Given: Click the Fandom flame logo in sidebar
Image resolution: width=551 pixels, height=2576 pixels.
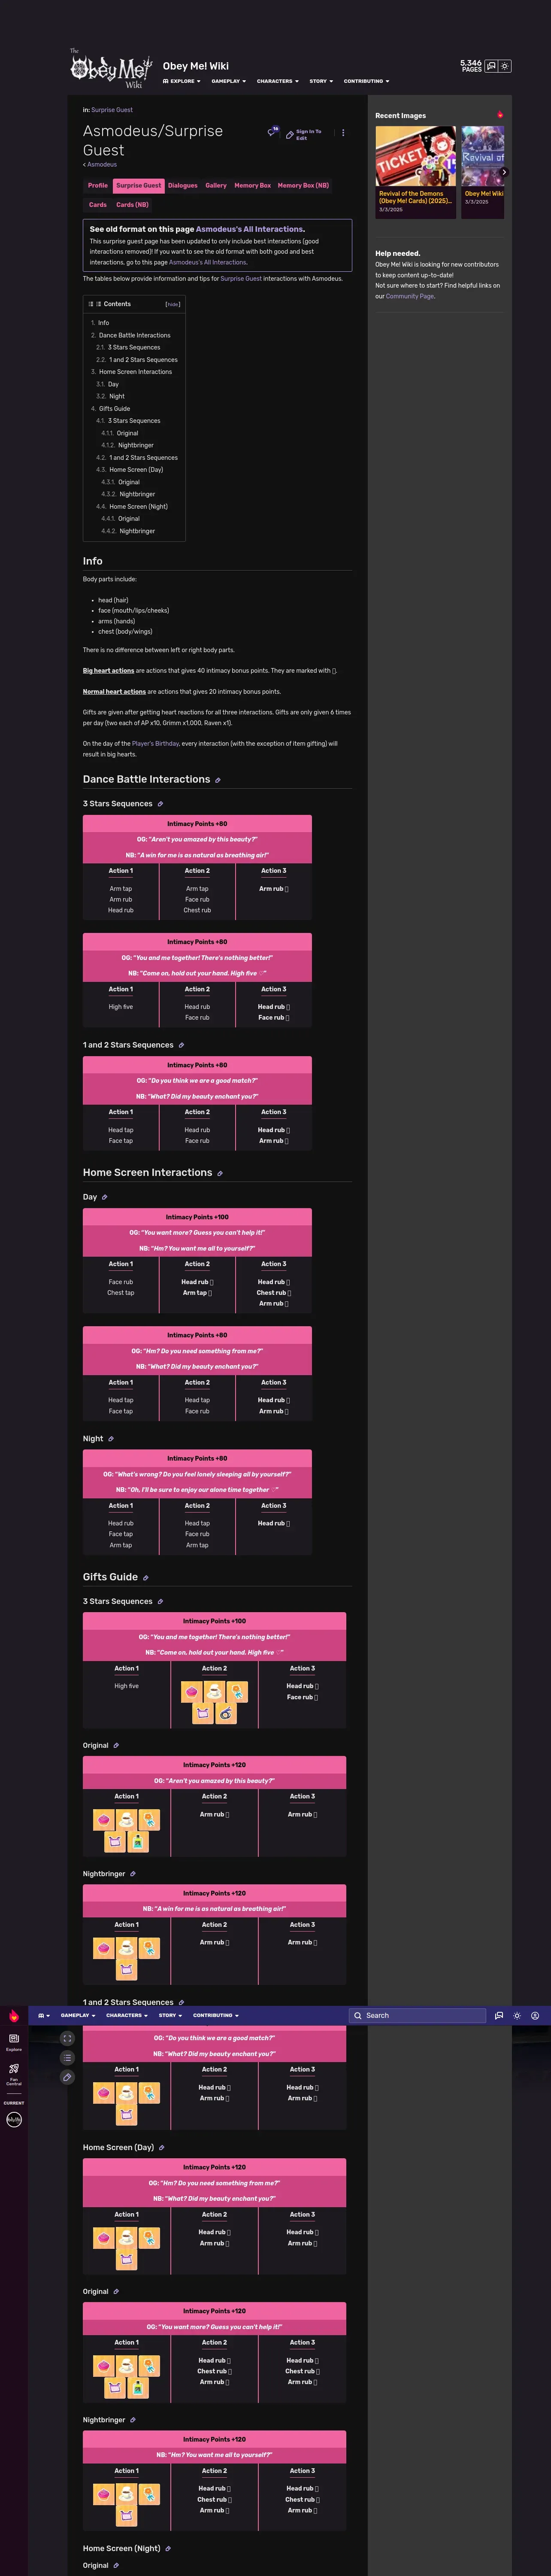Looking at the screenshot, I should [x=14, y=2017].
